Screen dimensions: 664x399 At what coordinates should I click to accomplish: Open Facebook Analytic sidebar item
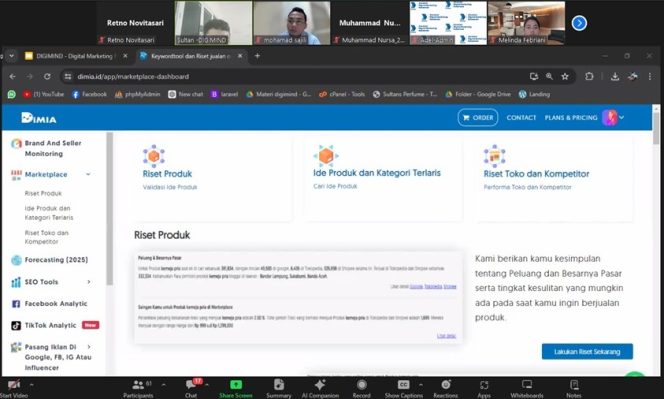pos(49,304)
